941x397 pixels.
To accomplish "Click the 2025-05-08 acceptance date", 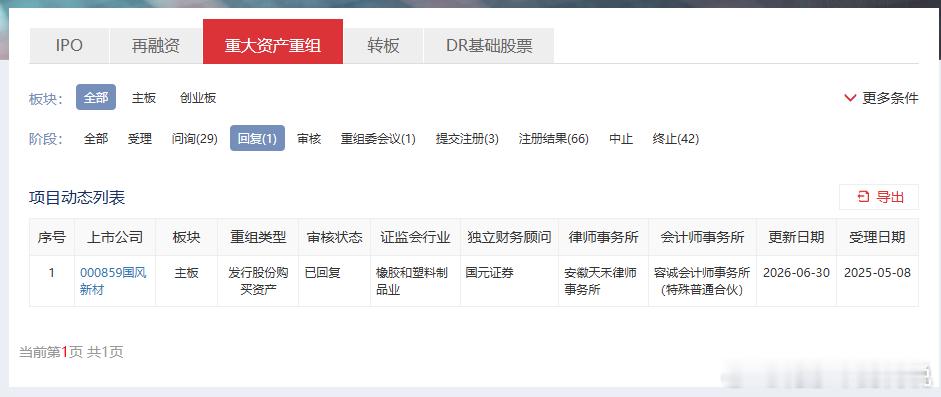I will 877,273.
